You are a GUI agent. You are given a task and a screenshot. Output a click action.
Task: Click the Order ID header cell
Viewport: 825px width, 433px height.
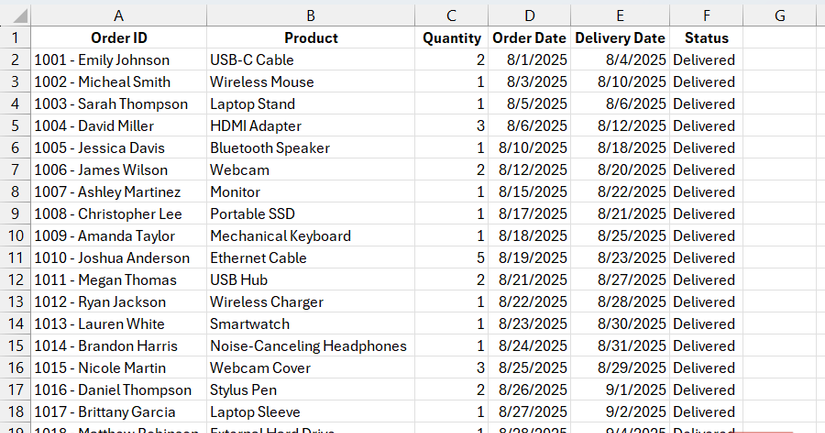click(x=119, y=38)
